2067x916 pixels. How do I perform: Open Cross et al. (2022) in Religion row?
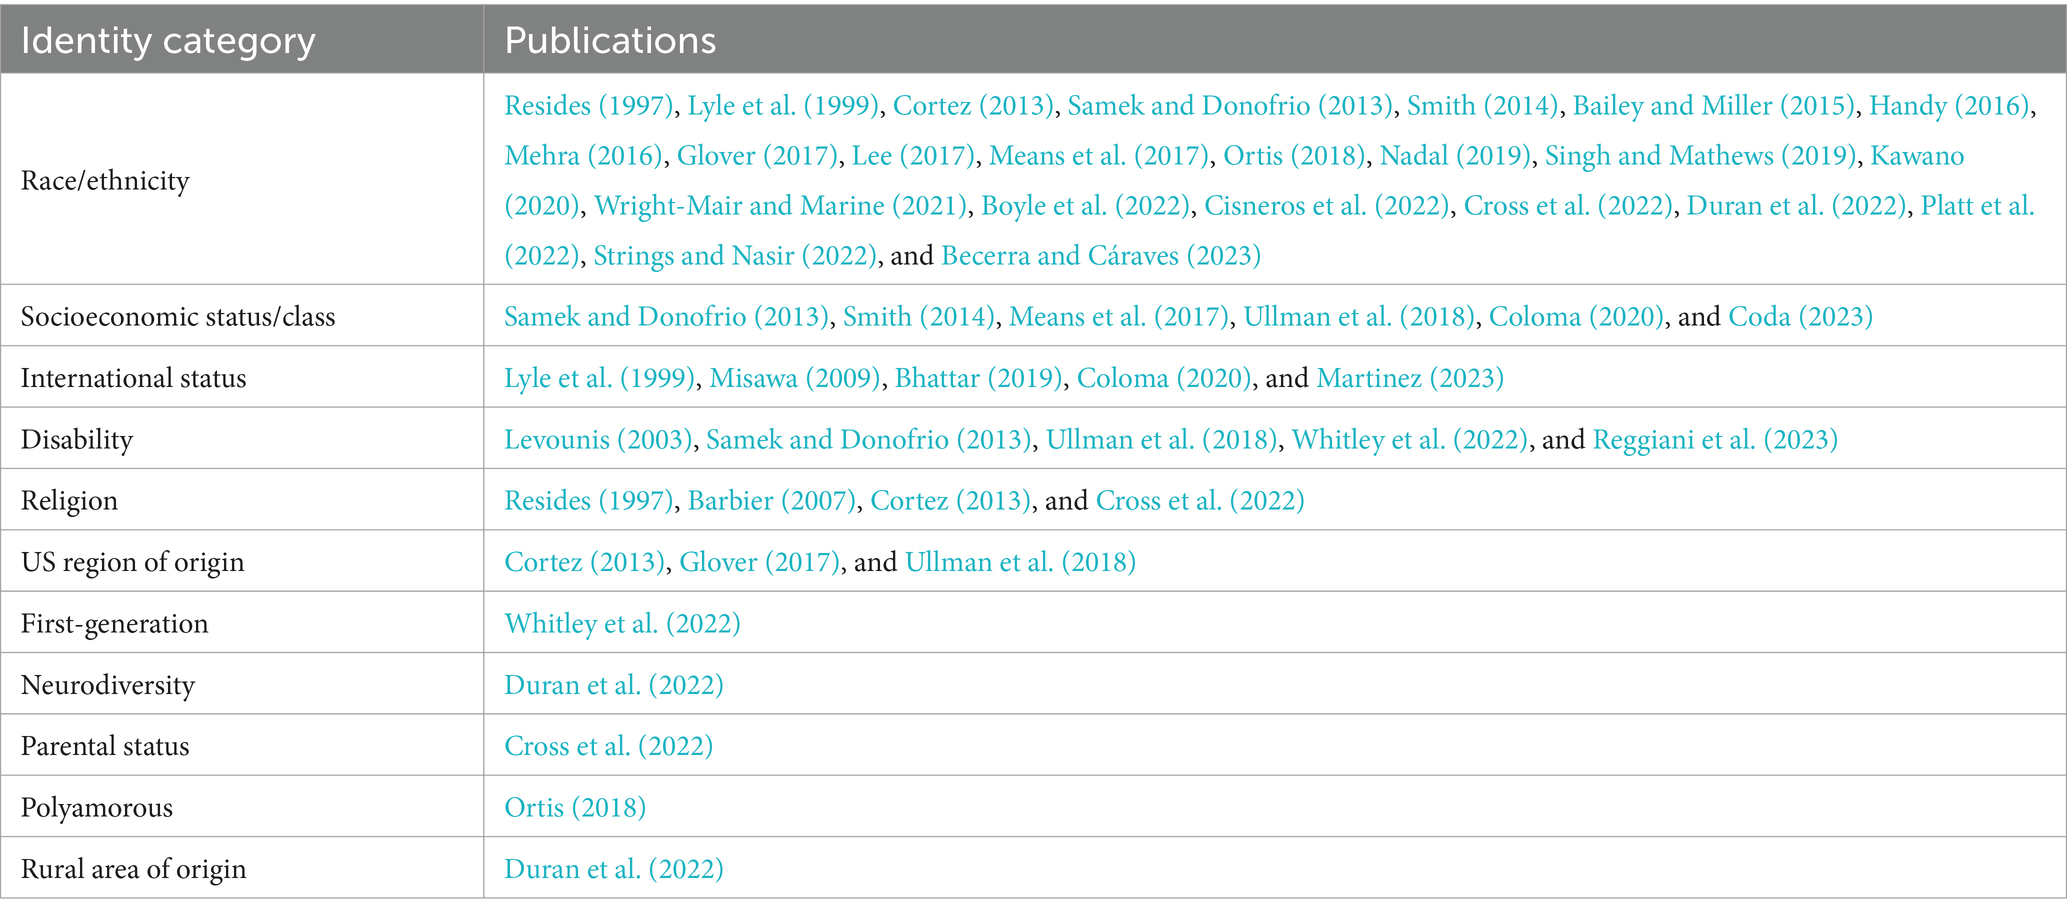tap(1200, 501)
